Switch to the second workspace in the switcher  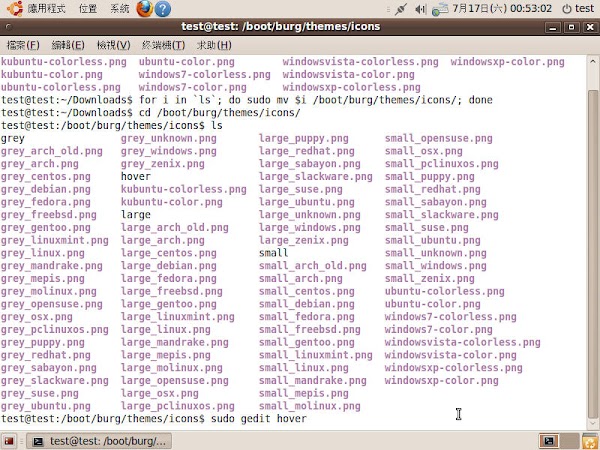point(570,441)
